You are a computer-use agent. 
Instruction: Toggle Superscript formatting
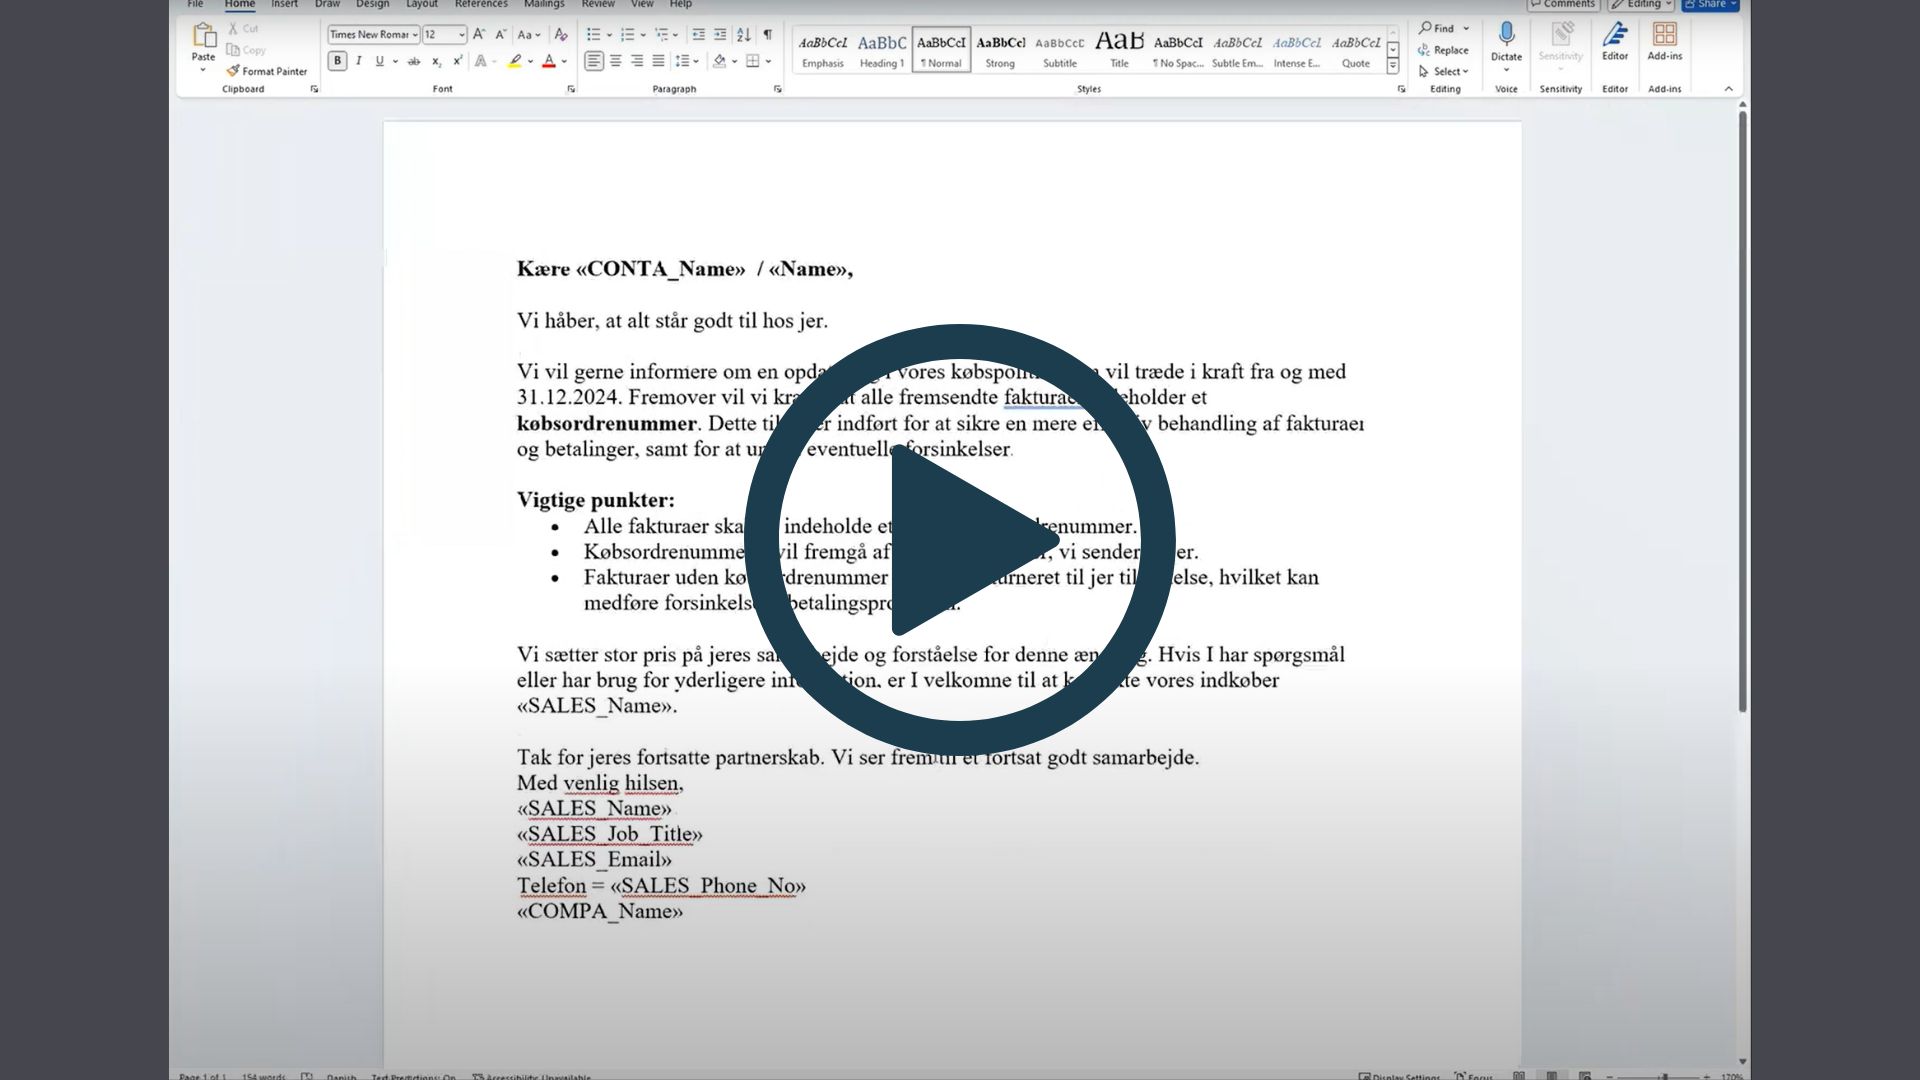tap(457, 61)
